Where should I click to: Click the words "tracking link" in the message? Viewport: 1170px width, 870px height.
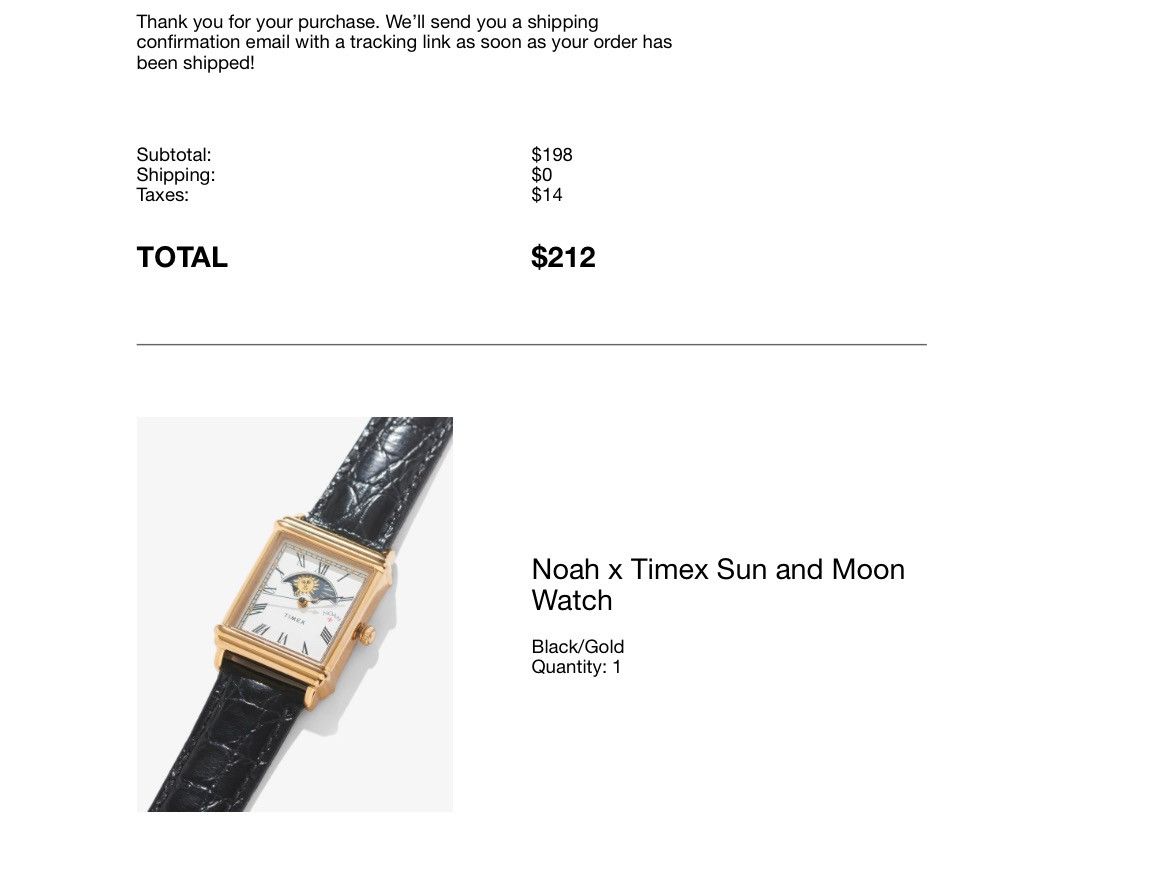coord(396,42)
